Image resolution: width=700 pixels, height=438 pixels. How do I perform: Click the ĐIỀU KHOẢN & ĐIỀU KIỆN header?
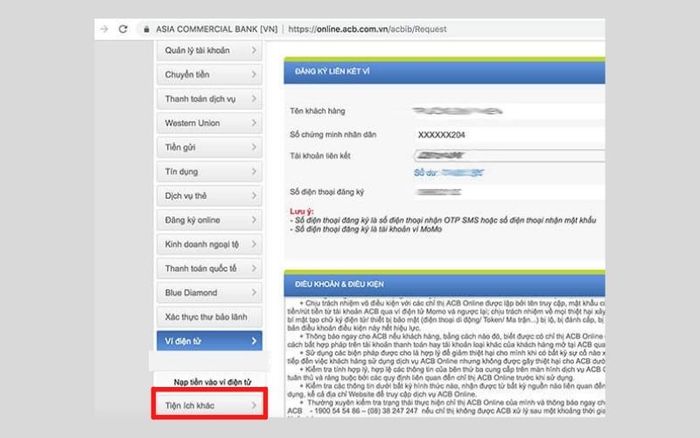pos(339,284)
